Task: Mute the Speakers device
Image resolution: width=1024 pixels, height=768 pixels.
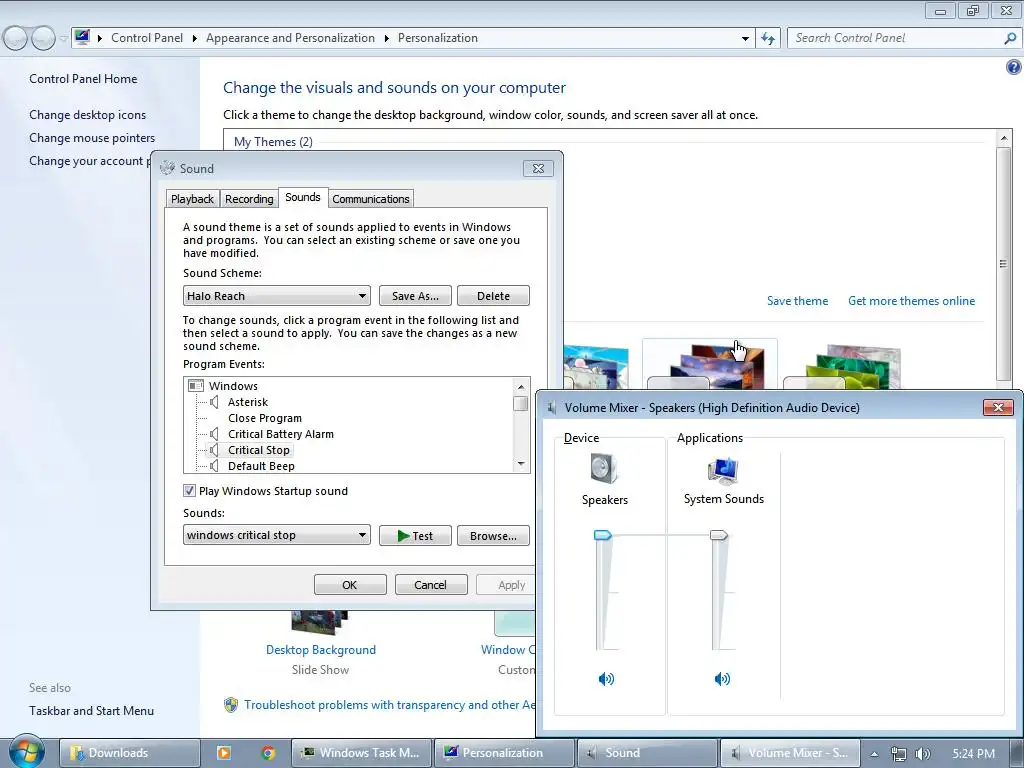Action: tap(606, 679)
